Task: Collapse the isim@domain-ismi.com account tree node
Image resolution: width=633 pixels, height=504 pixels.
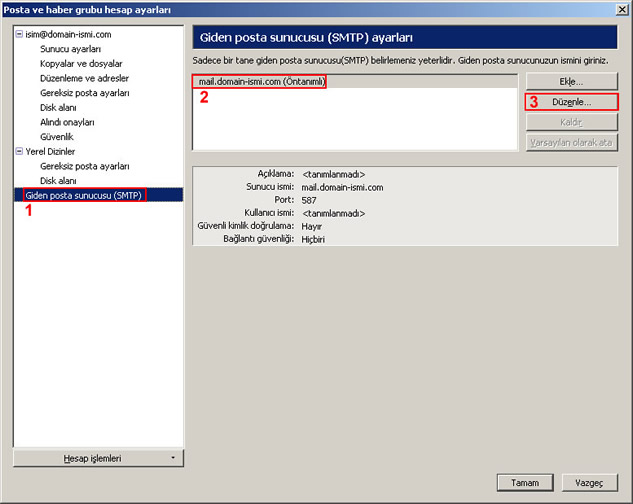Action: [18, 34]
